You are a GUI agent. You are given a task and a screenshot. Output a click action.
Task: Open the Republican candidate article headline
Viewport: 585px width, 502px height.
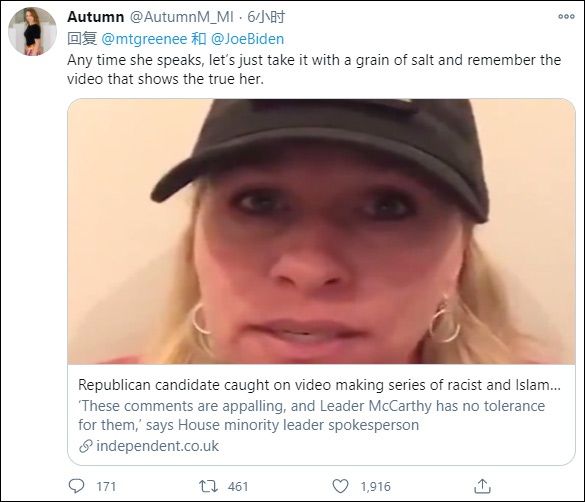coord(319,385)
